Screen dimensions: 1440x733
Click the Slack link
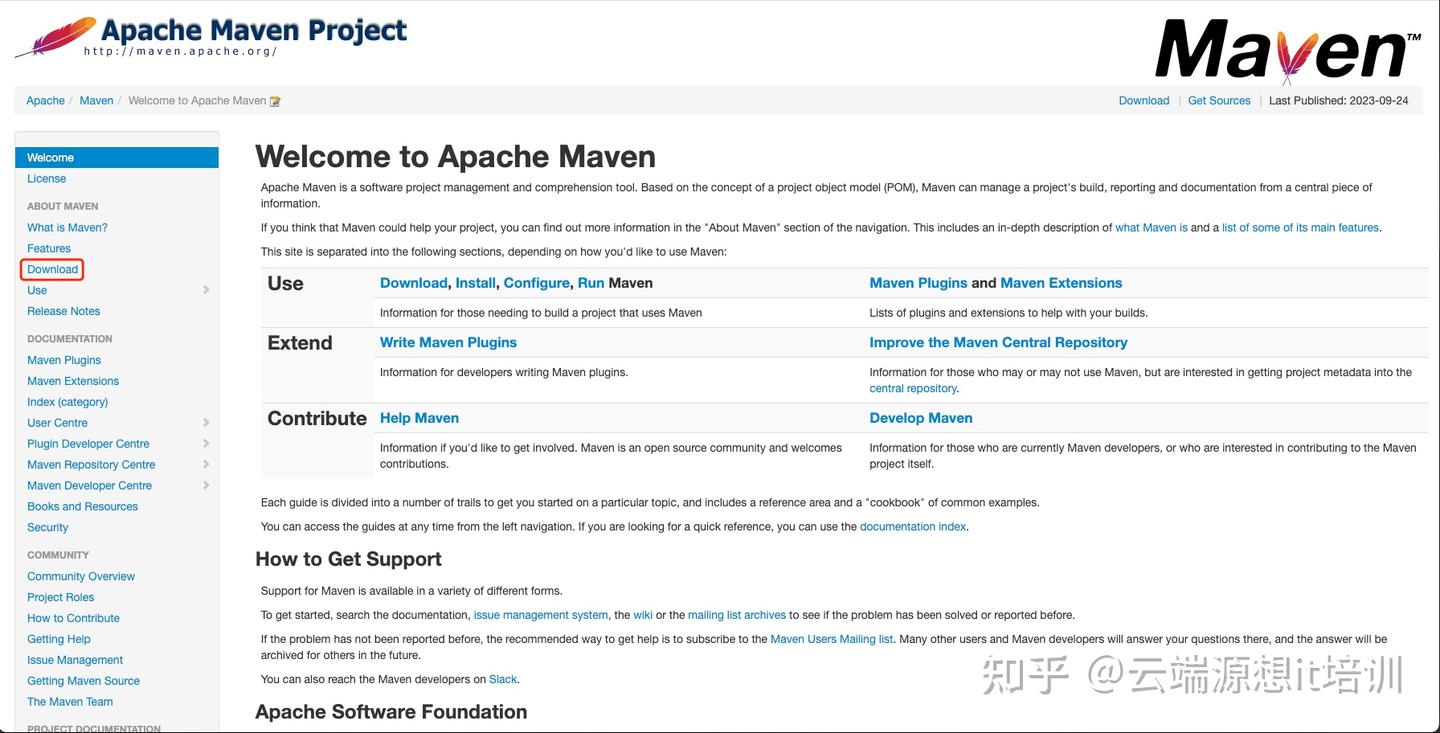(503, 679)
